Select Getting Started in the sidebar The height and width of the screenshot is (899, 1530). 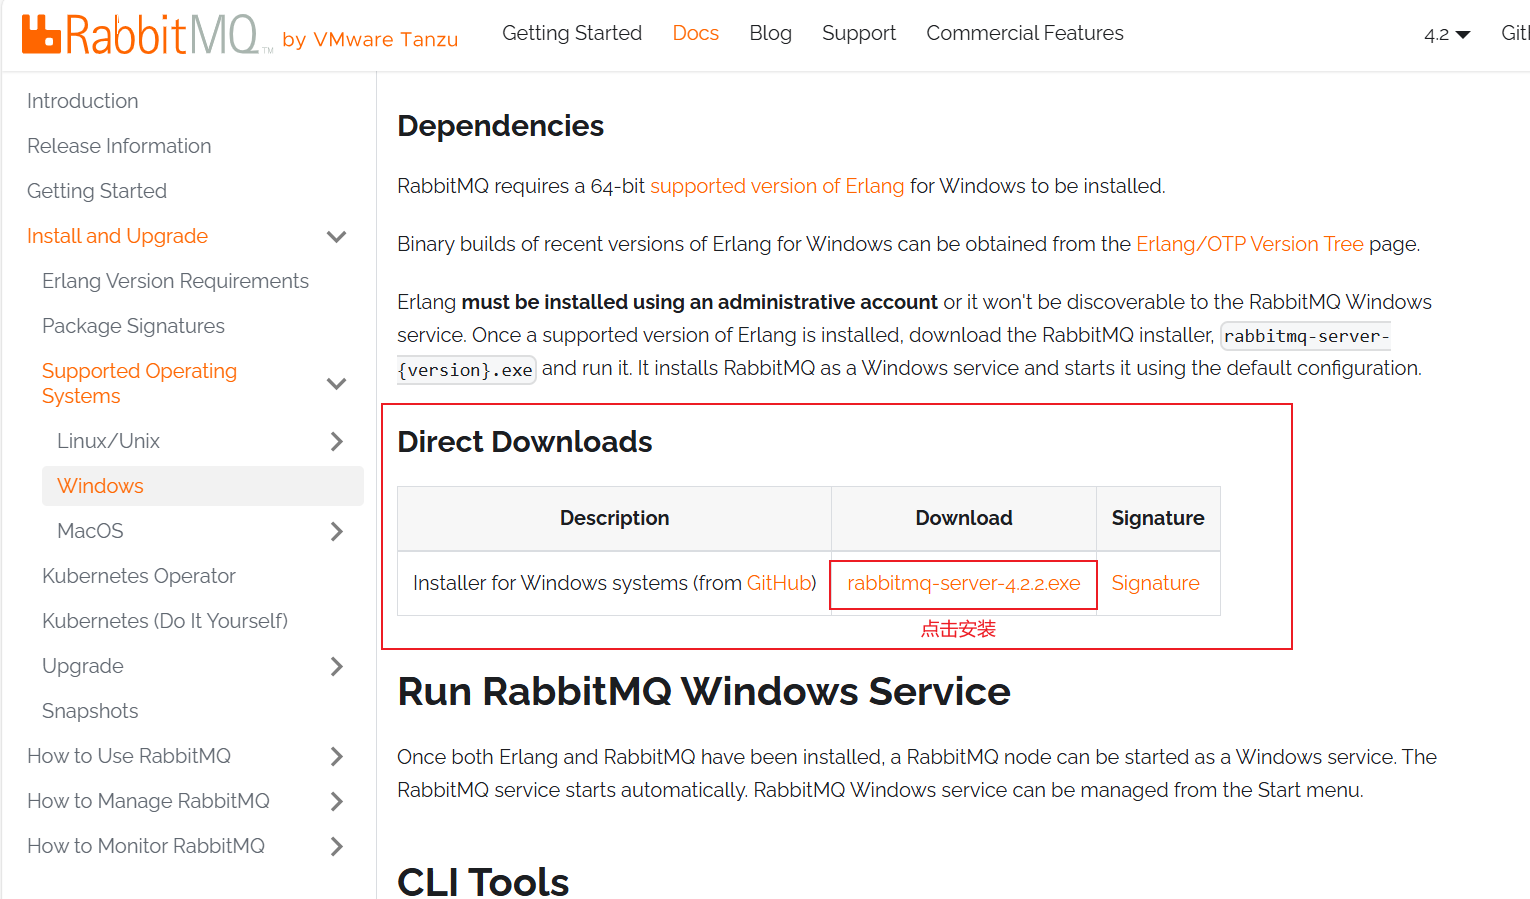[97, 191]
